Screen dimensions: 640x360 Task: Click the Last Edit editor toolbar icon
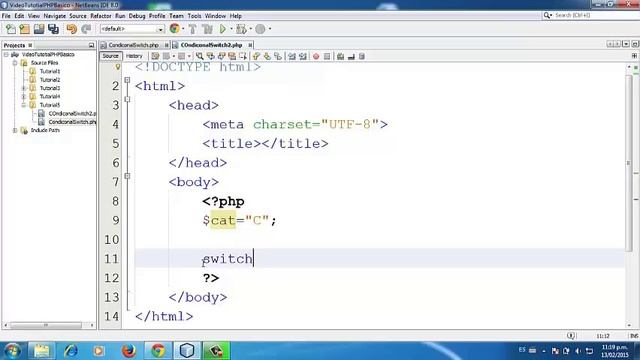[x=155, y=56]
